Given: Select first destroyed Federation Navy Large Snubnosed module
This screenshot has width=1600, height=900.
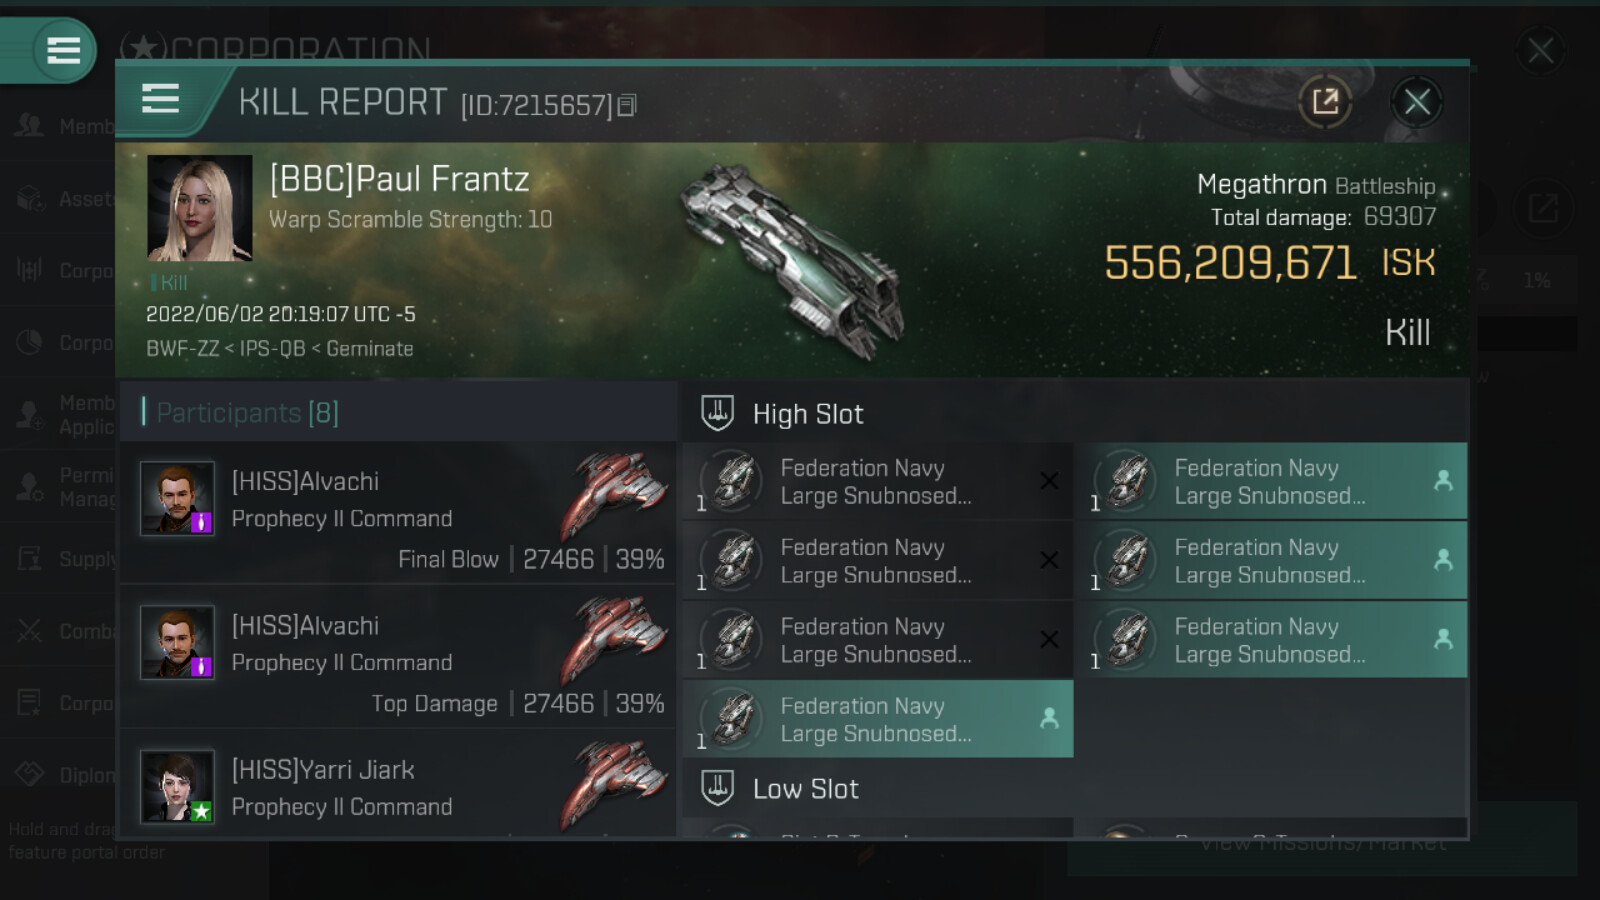Looking at the screenshot, I should click(877, 481).
